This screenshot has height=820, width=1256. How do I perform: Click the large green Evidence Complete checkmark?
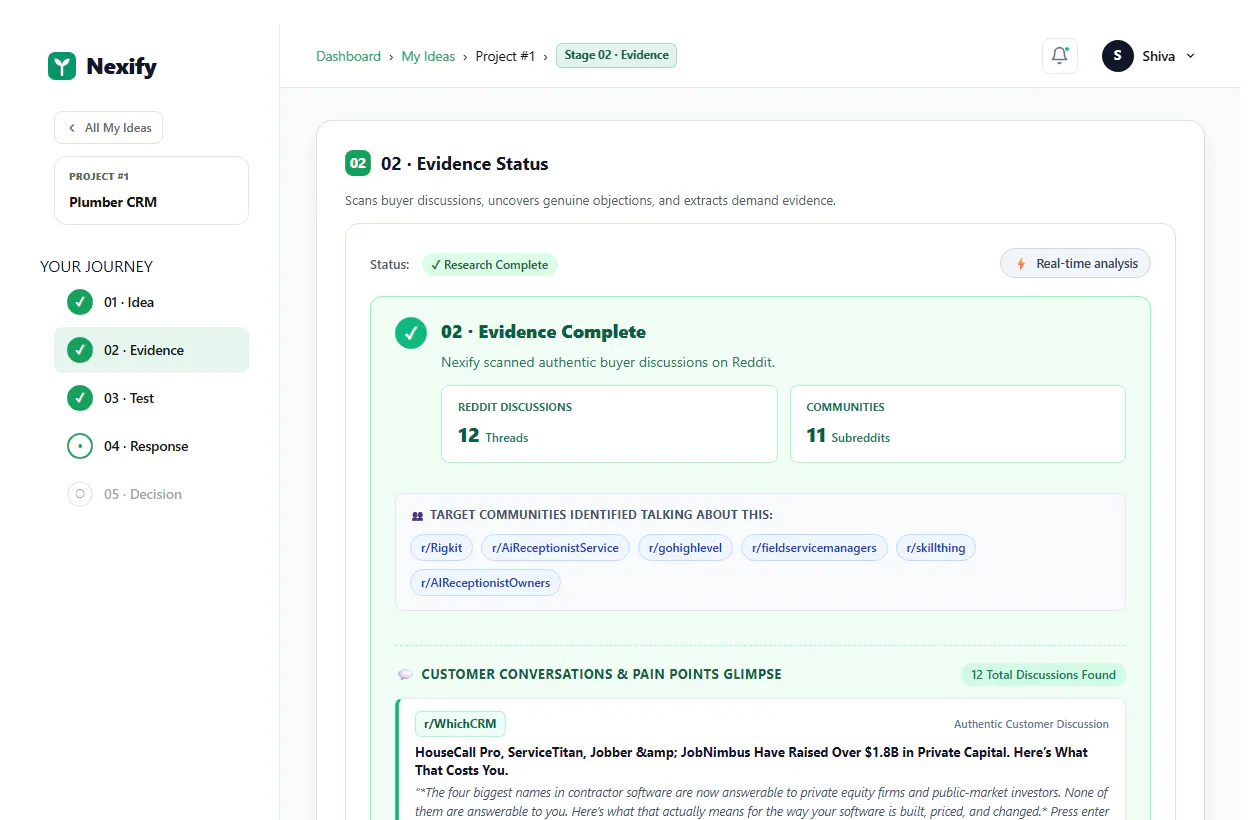[x=411, y=333]
